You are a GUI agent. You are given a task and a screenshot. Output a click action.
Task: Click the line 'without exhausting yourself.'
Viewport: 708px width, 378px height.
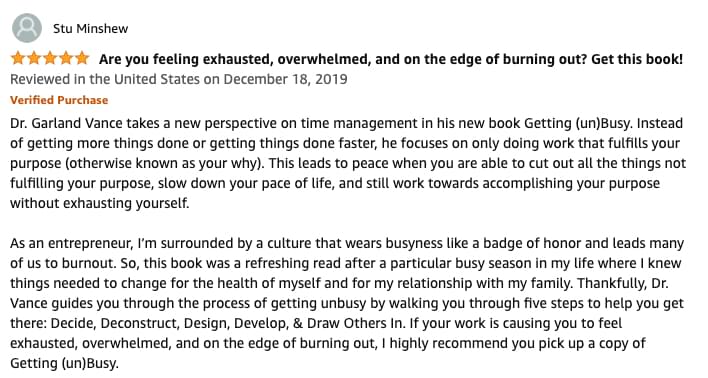coord(100,203)
